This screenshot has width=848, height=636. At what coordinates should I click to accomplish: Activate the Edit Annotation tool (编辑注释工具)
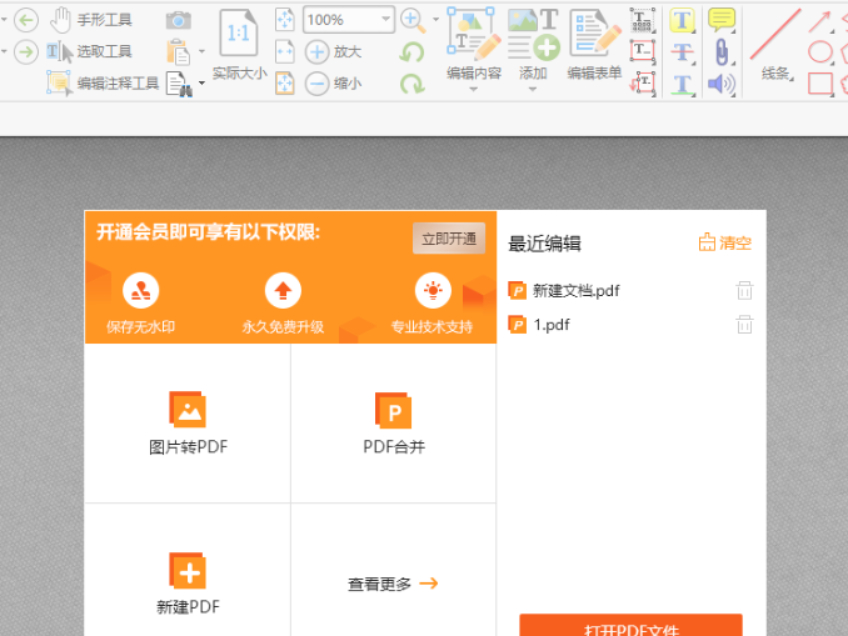click(x=103, y=83)
